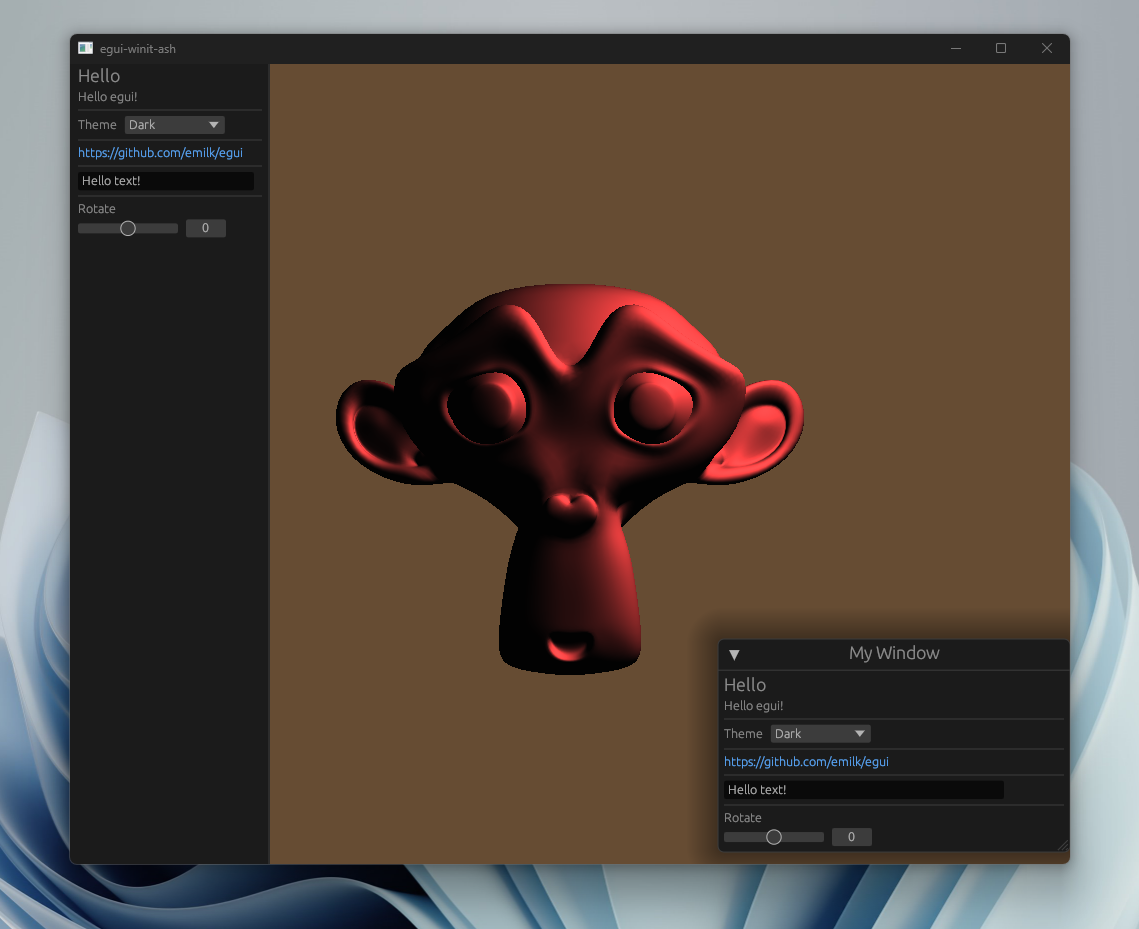Click the Rotate slider handle in the side panel
The height and width of the screenshot is (929, 1139).
(128, 229)
